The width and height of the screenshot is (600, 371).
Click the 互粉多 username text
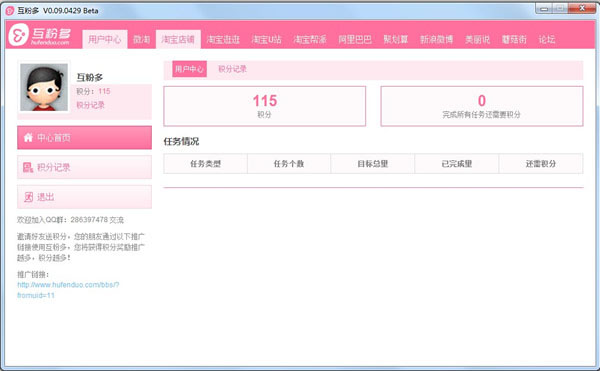pos(90,77)
